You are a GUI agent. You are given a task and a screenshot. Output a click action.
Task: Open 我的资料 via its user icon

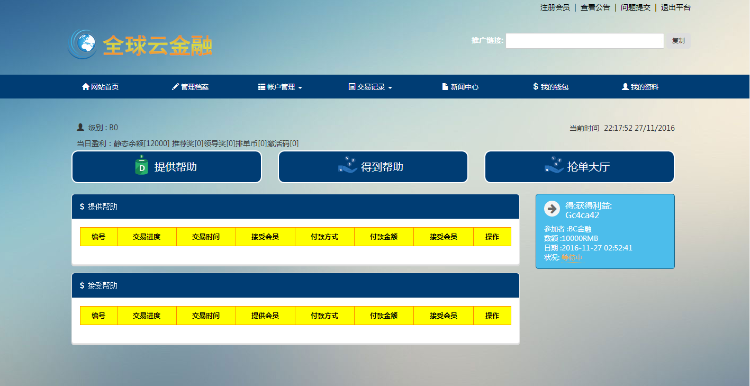(625, 87)
